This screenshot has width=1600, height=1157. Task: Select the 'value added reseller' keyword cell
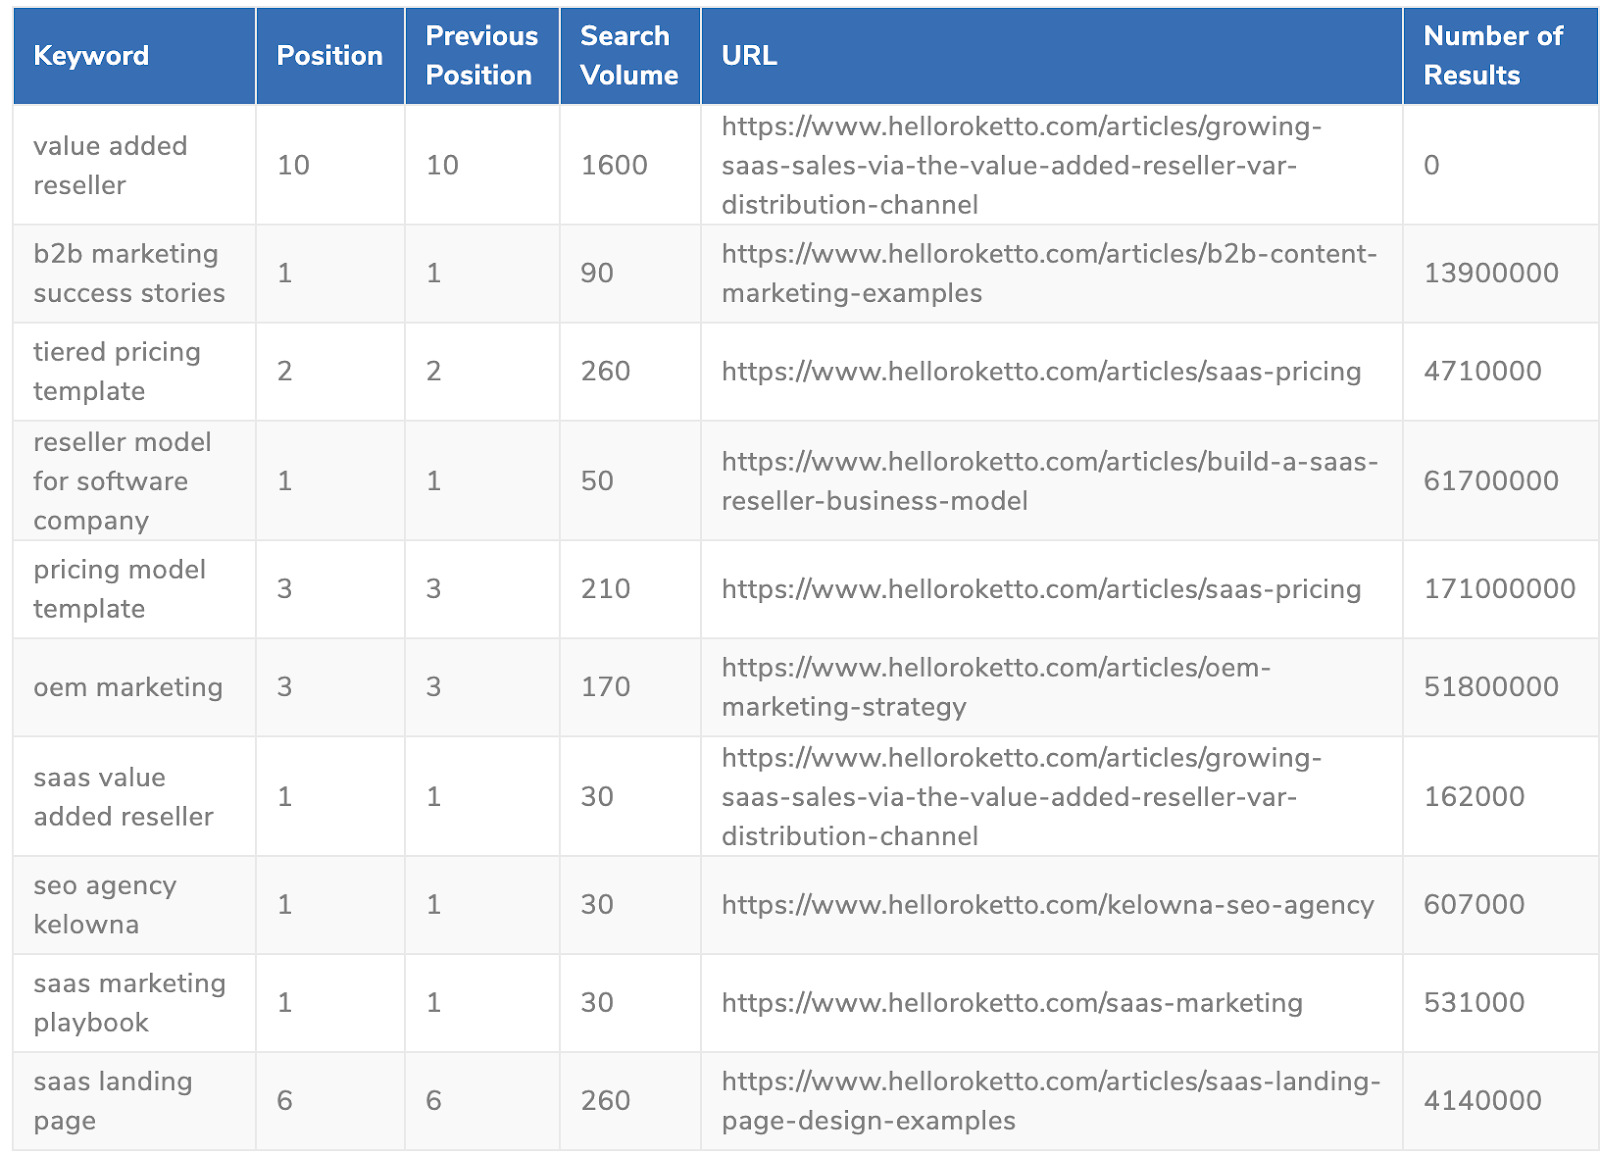(x=110, y=165)
